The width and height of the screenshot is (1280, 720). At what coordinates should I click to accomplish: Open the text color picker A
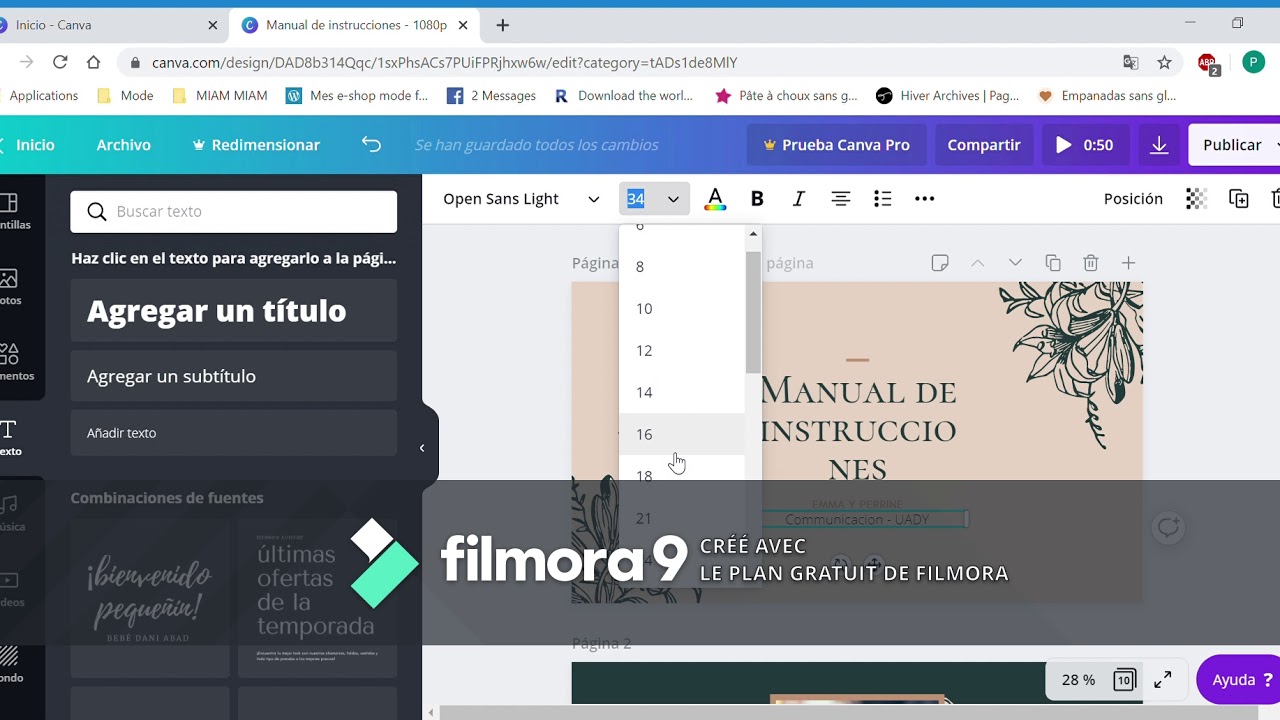coord(715,199)
